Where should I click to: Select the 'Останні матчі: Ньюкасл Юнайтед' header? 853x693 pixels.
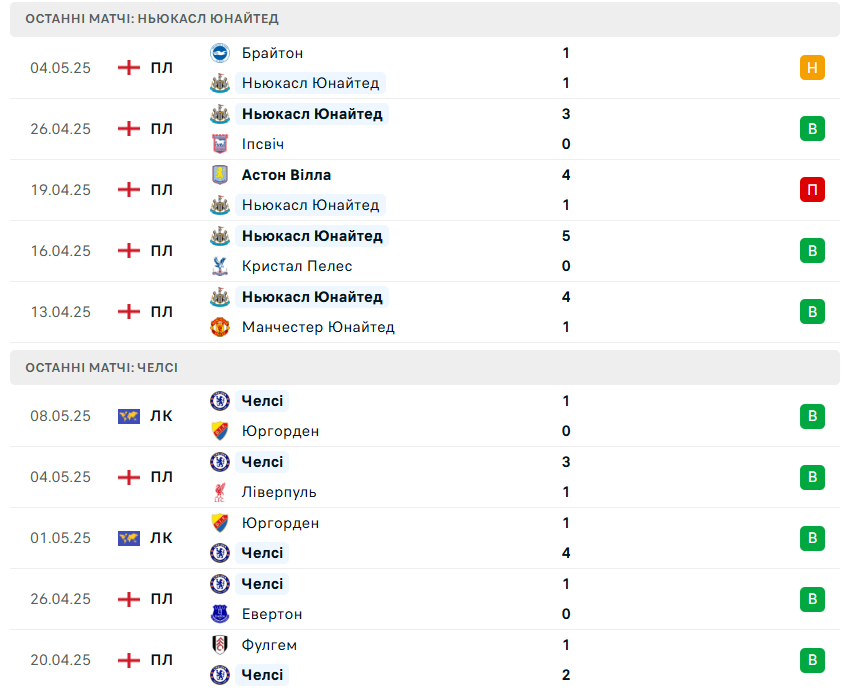pyautogui.click(x=152, y=19)
